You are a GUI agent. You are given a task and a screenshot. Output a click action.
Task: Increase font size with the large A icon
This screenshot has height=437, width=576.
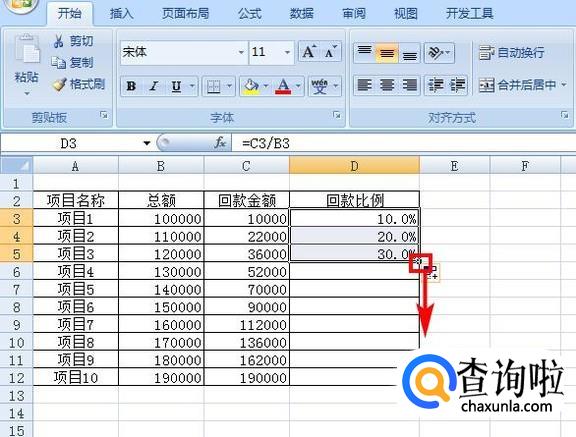coord(309,52)
